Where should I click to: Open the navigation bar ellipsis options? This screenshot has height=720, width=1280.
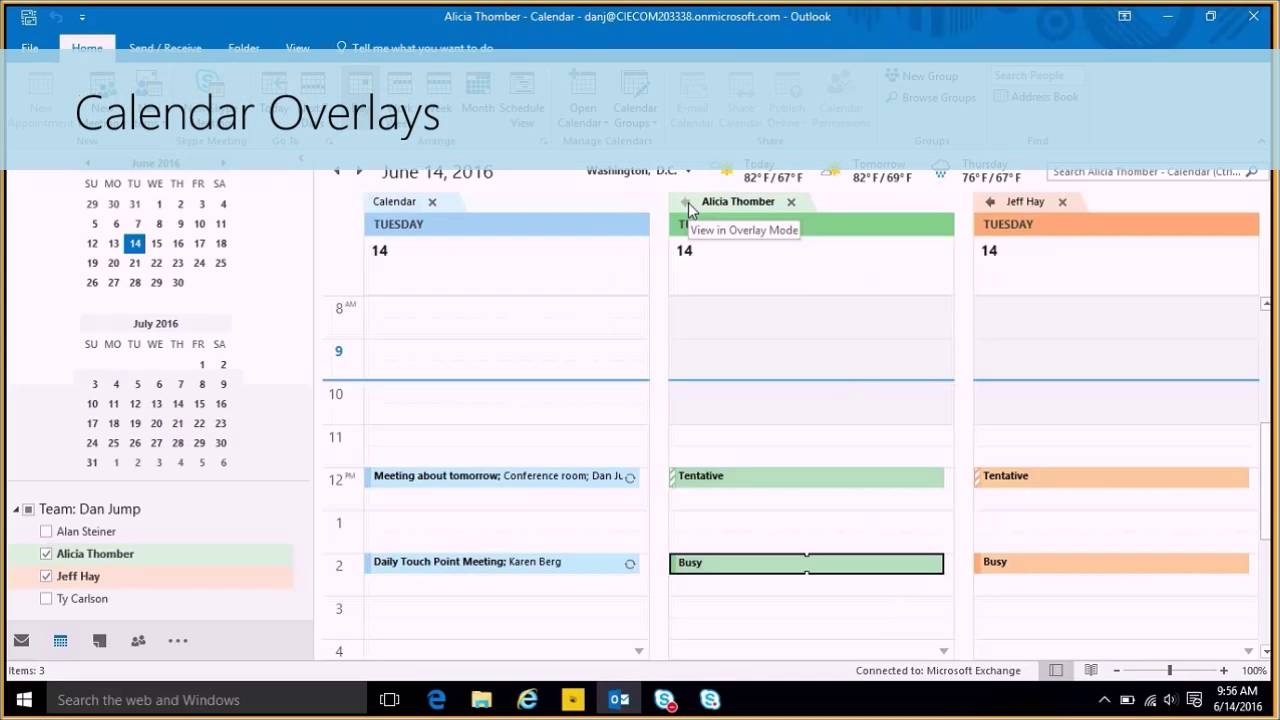(x=178, y=641)
